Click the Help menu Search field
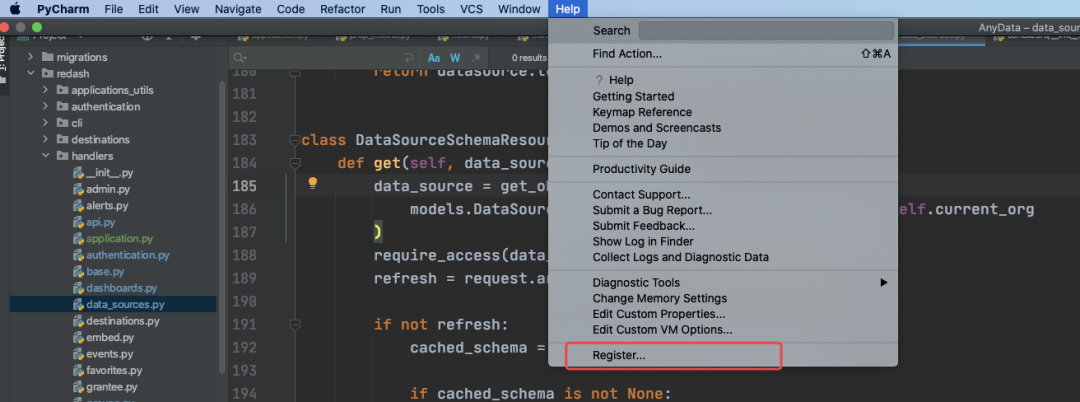The width and height of the screenshot is (1080, 402). point(766,31)
